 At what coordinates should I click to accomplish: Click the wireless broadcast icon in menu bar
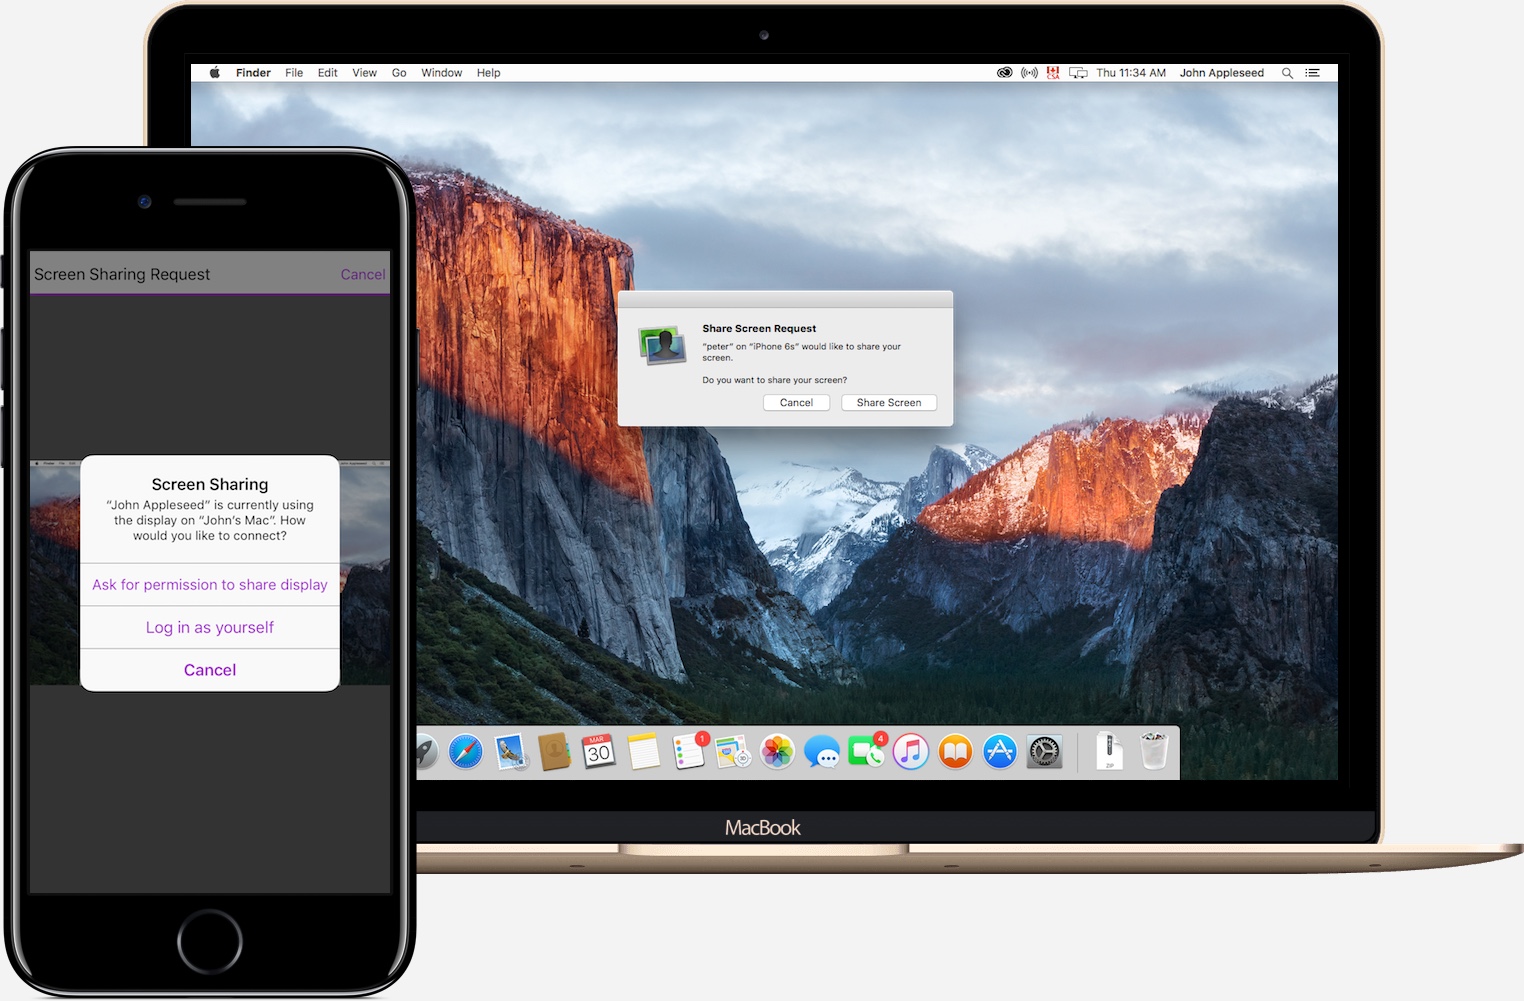pos(1029,73)
